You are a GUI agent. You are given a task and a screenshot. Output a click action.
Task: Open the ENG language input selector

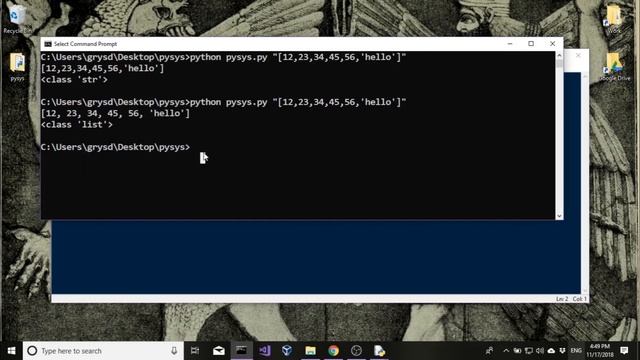pos(576,351)
